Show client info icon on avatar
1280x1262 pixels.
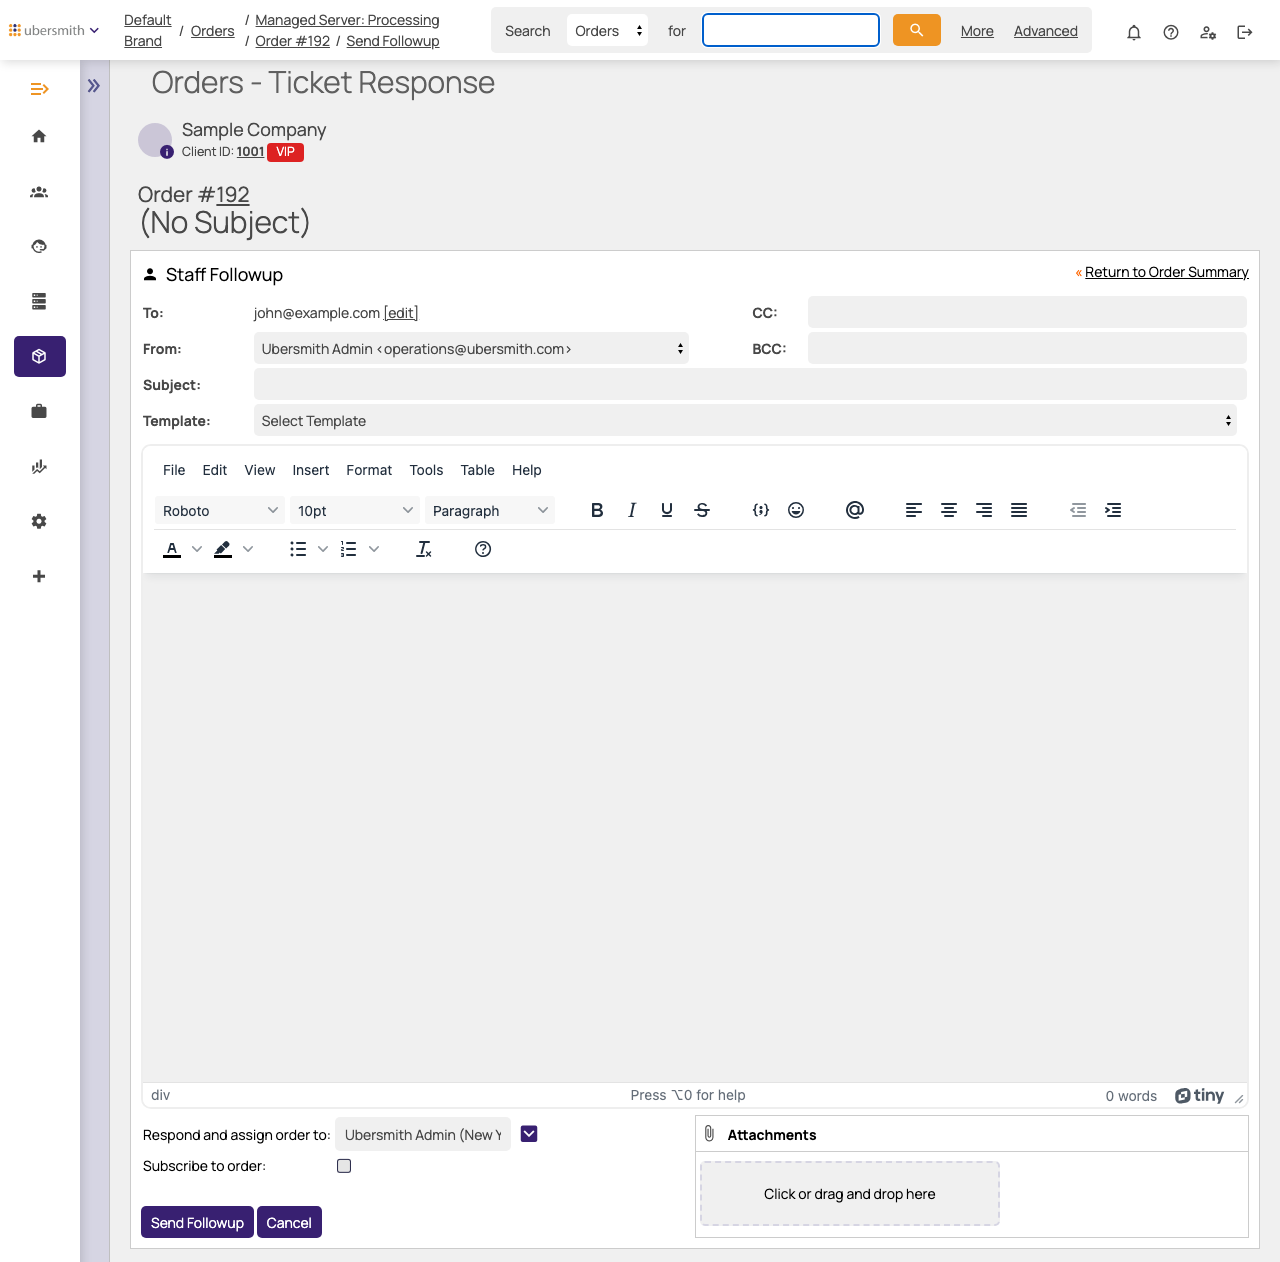click(x=167, y=152)
